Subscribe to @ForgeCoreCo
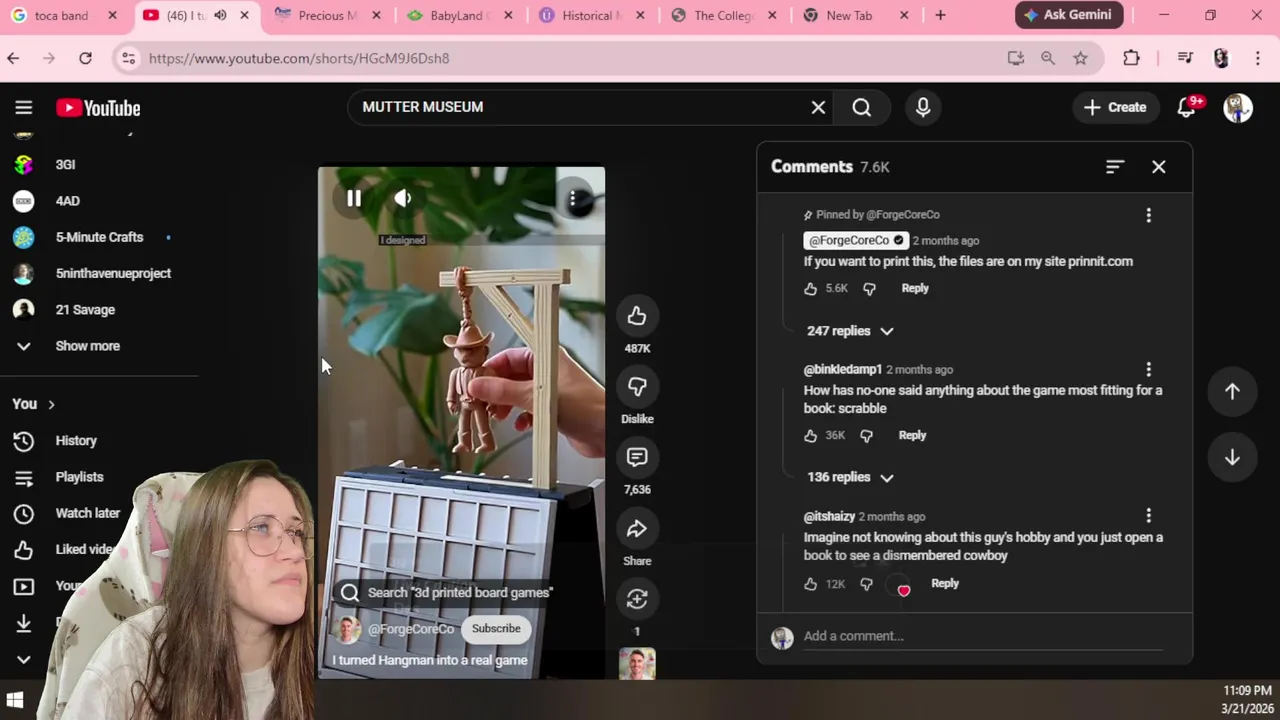 point(496,629)
